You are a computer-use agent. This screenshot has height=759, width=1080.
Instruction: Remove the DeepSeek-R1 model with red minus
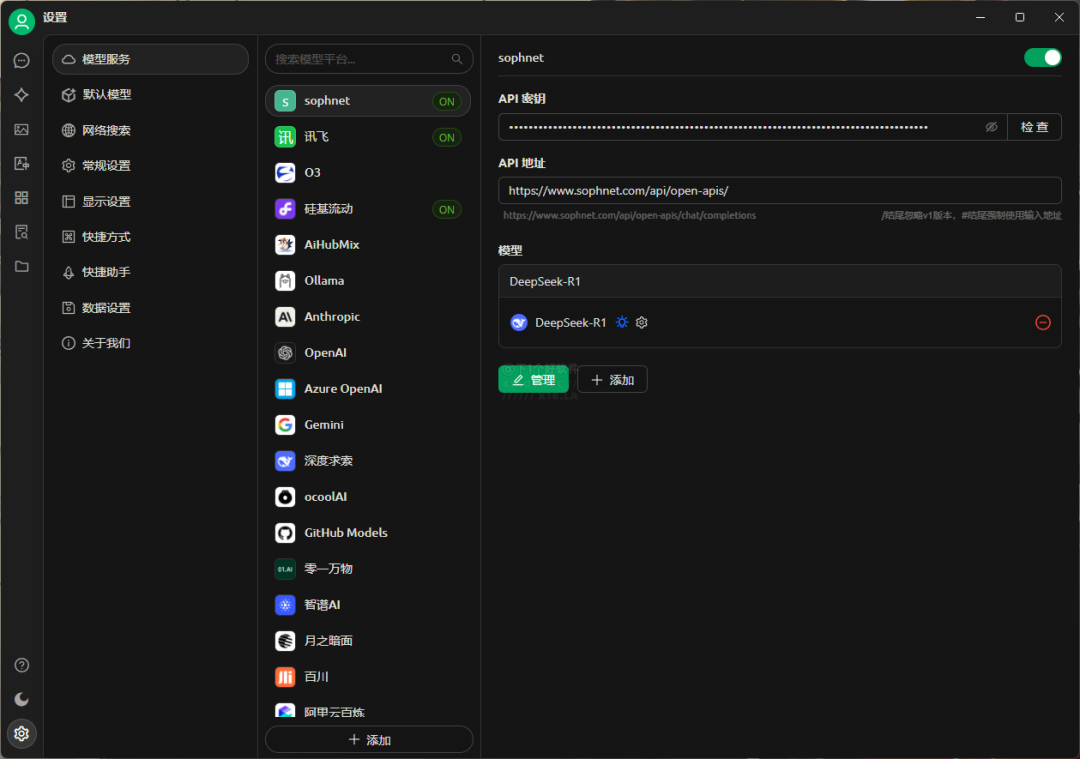click(x=1043, y=322)
